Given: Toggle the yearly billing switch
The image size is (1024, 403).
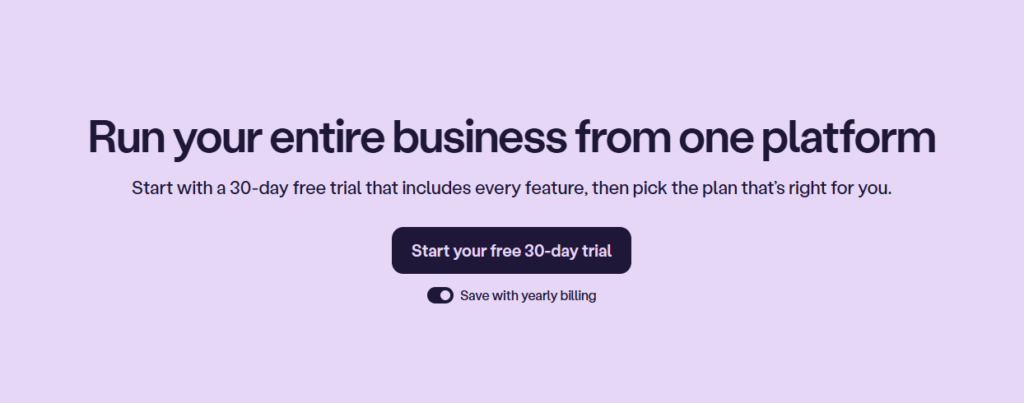Looking at the screenshot, I should click(440, 296).
